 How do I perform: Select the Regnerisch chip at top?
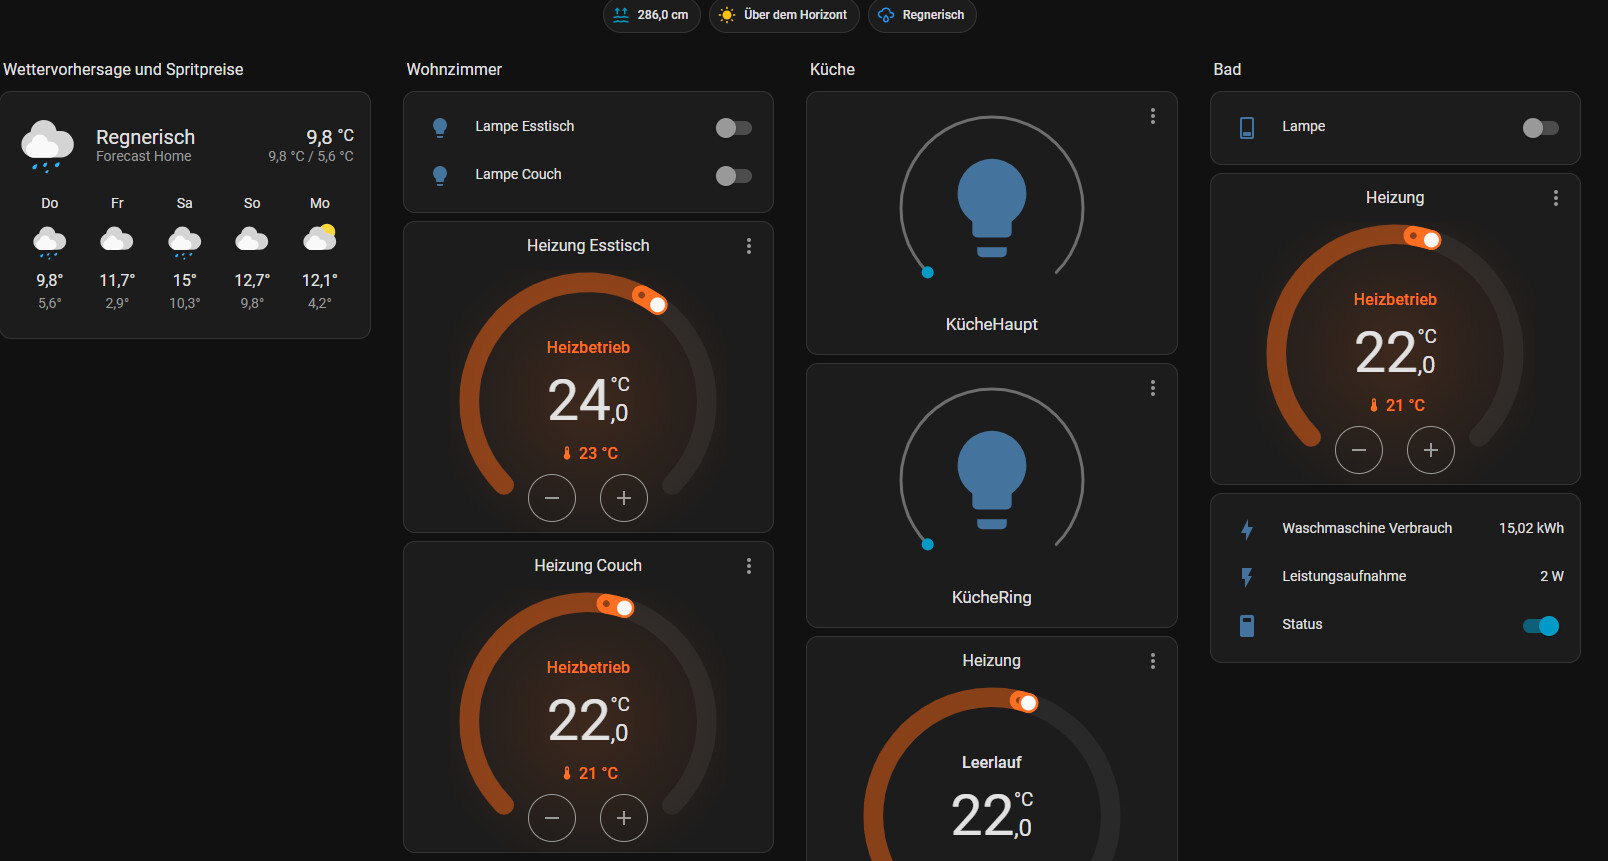point(921,15)
